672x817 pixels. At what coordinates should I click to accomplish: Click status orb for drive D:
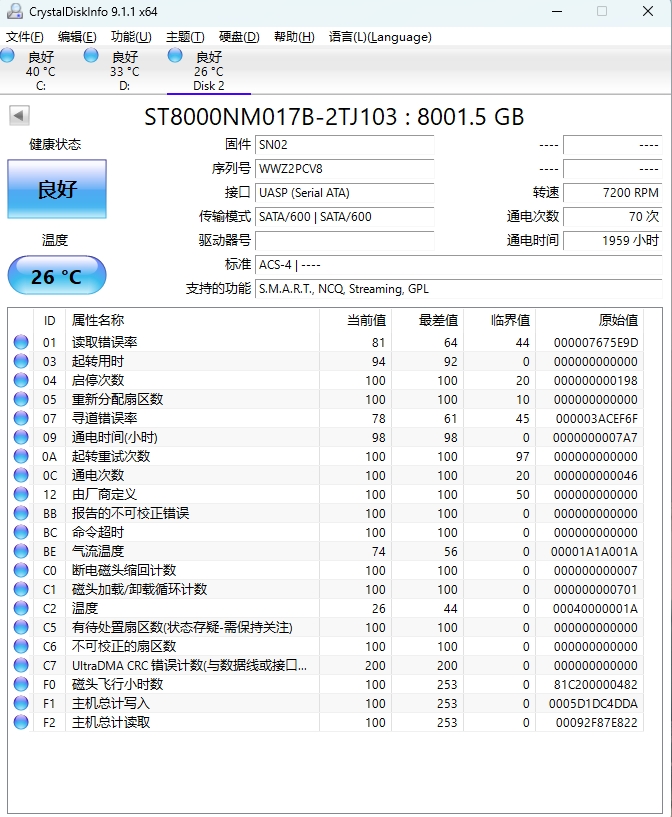91,56
